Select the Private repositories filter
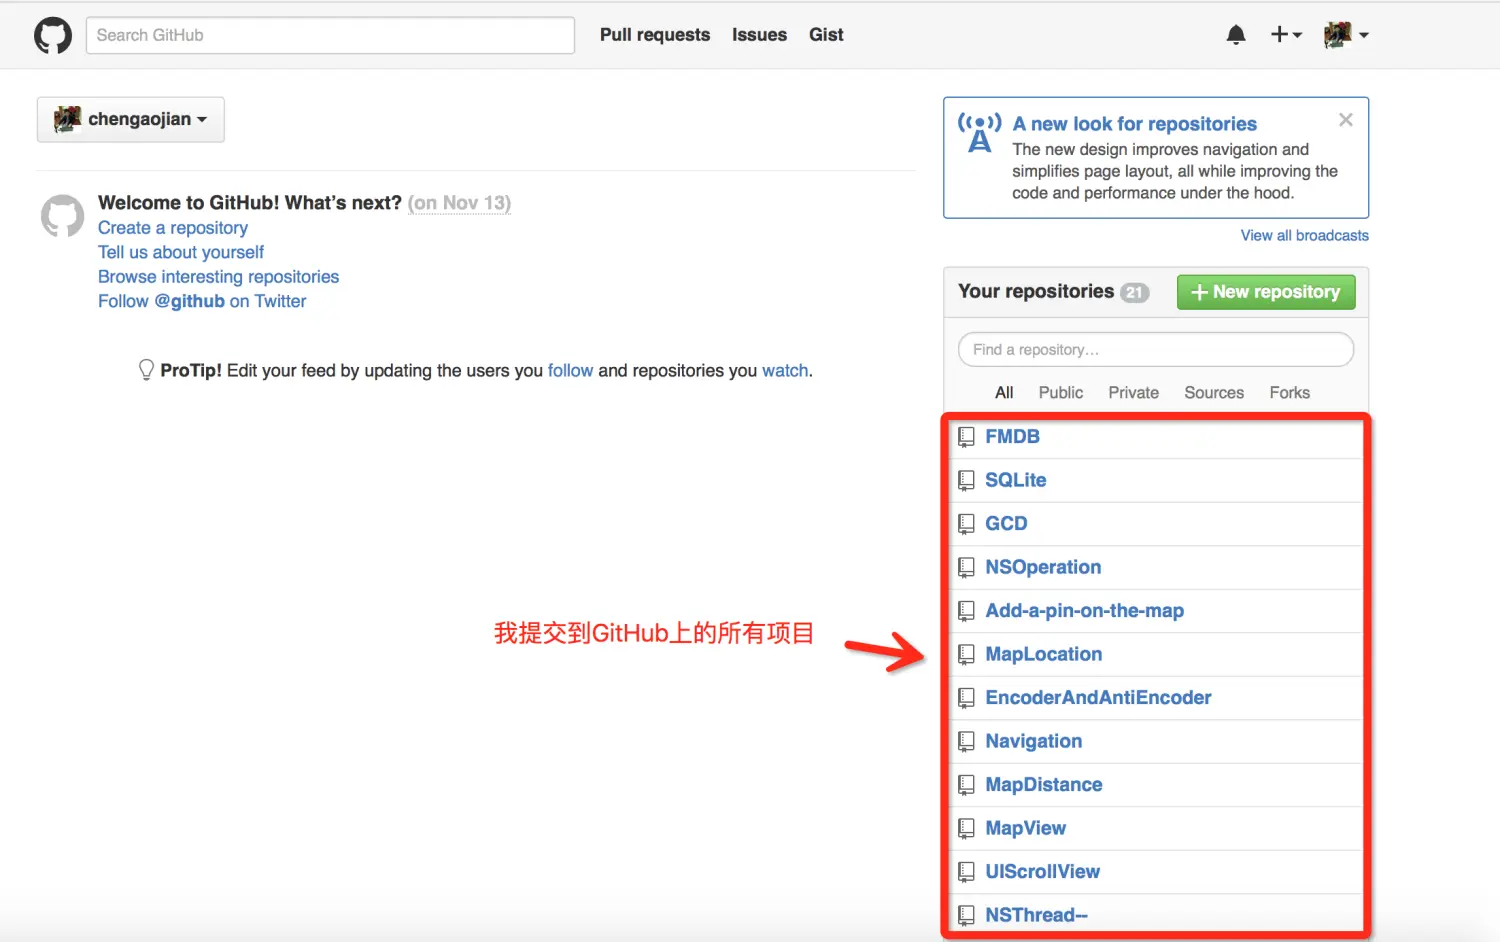Viewport: 1500px width, 942px height. (1133, 393)
